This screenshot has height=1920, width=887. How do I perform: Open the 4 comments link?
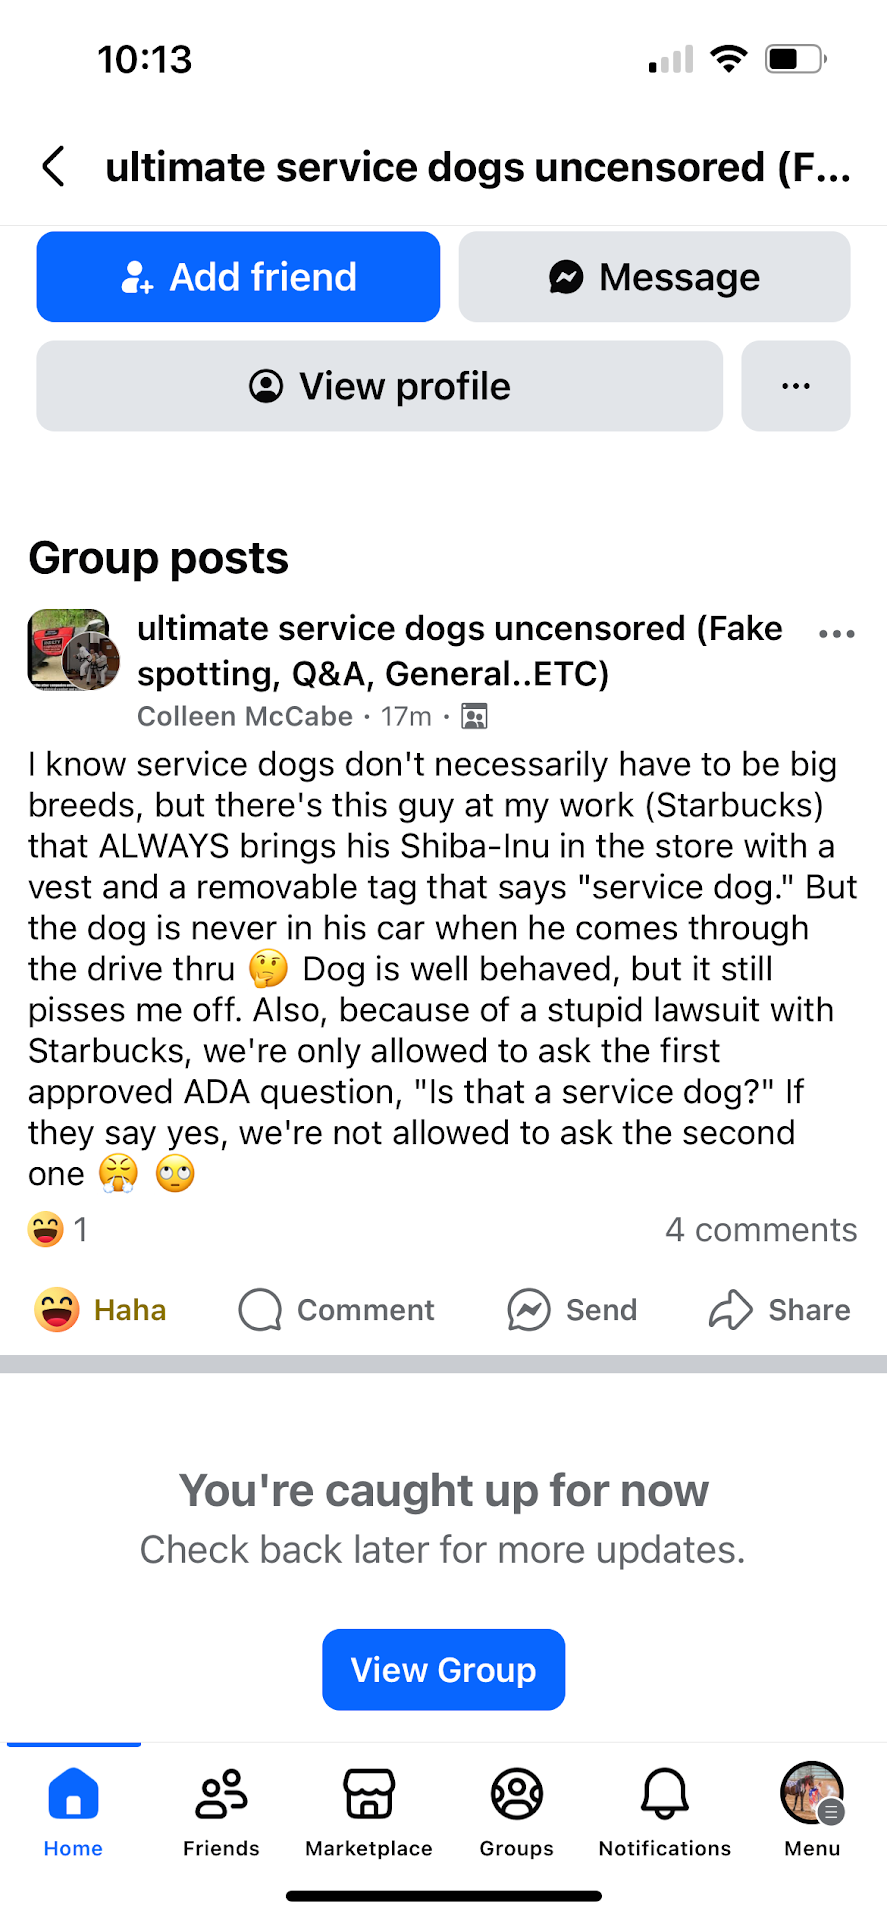tap(761, 1229)
